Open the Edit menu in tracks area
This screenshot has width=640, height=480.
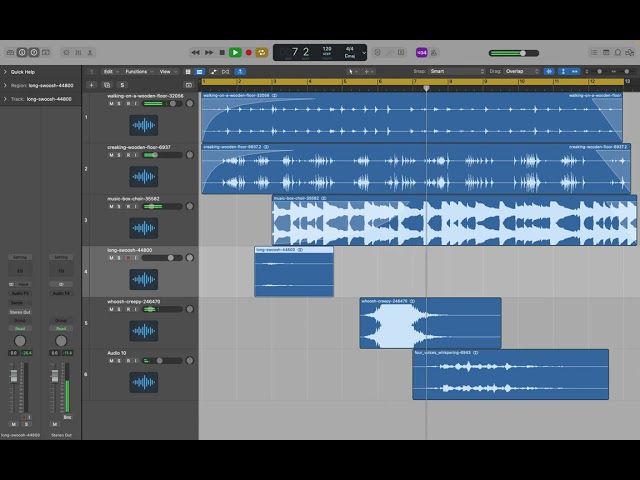pyautogui.click(x=111, y=72)
